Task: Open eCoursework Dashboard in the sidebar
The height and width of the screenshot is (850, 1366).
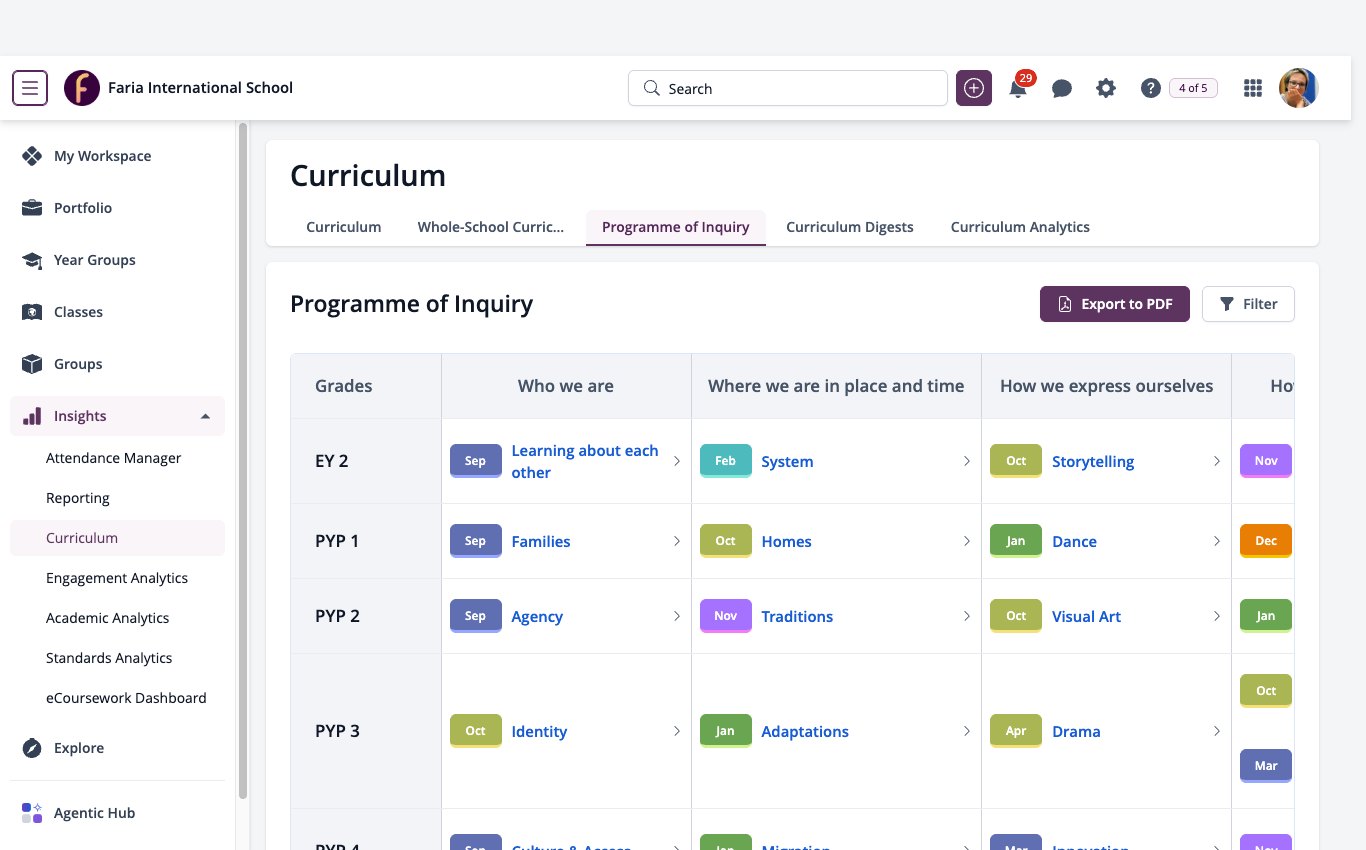Action: (126, 698)
